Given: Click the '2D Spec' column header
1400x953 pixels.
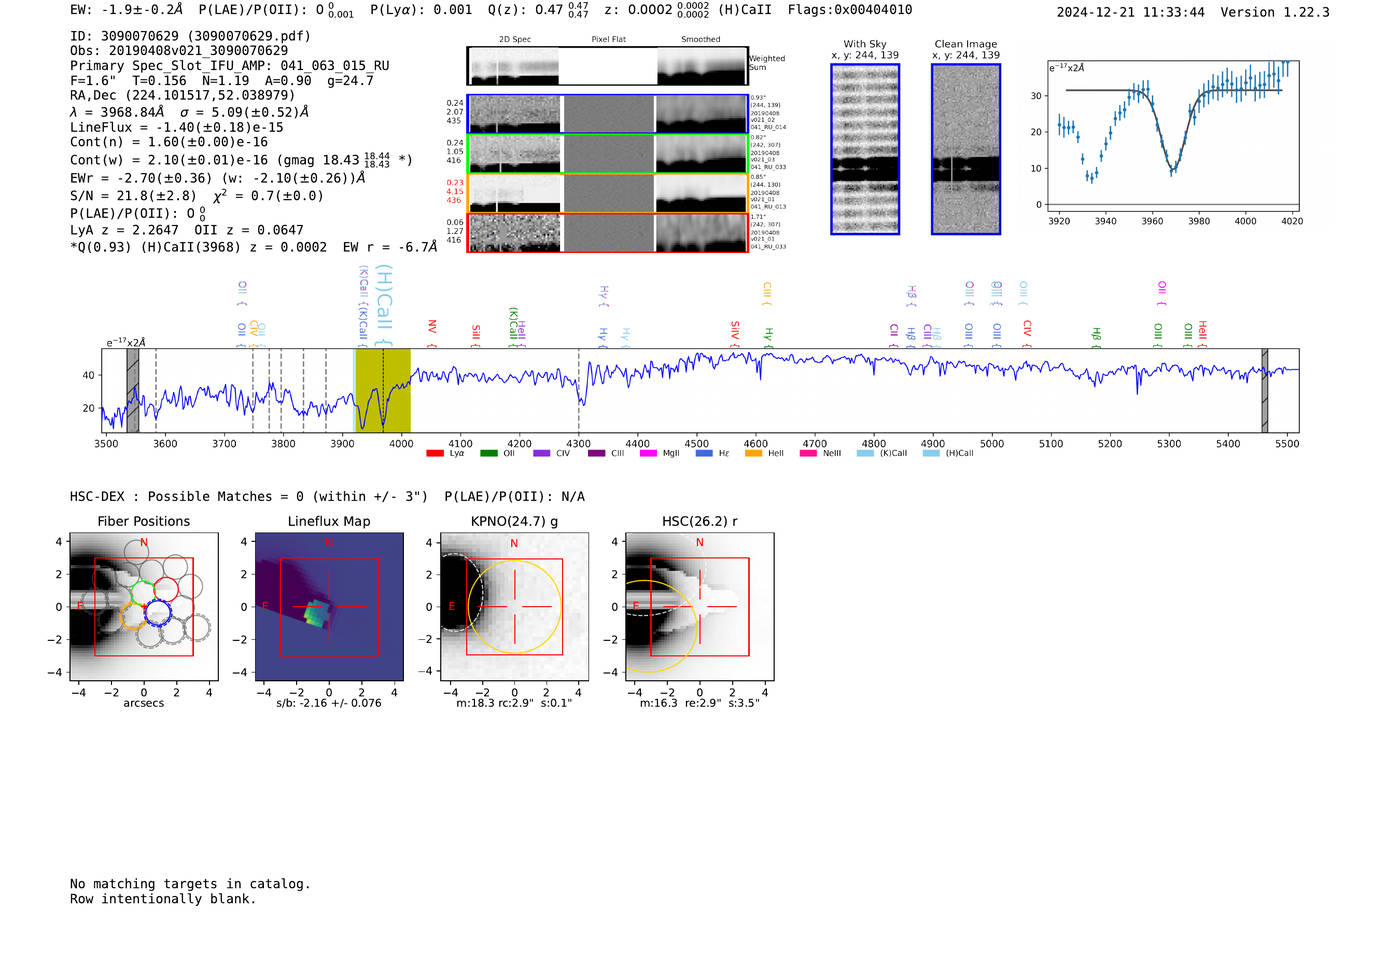Looking at the screenshot, I should (515, 40).
